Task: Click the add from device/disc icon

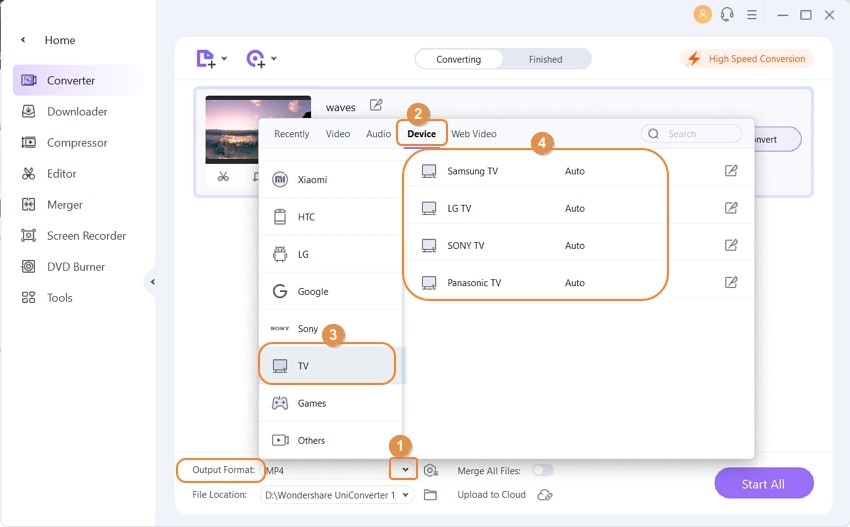Action: 255,59
